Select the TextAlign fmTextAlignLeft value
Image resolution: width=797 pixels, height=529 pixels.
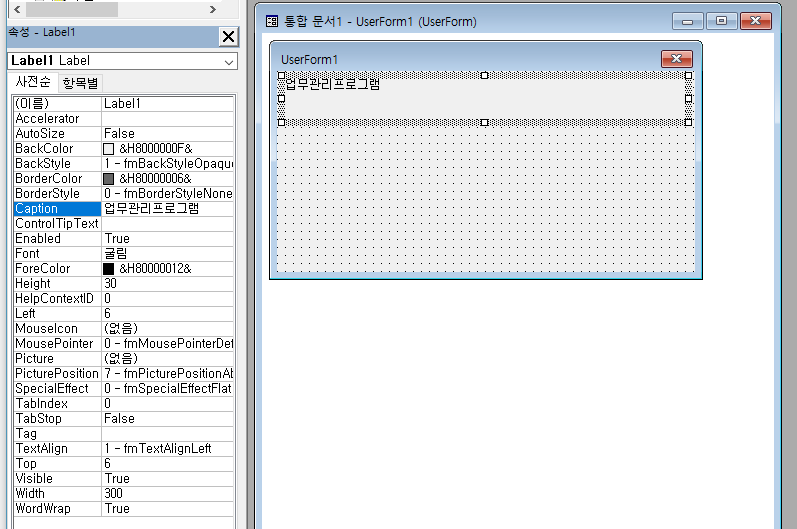pos(168,449)
